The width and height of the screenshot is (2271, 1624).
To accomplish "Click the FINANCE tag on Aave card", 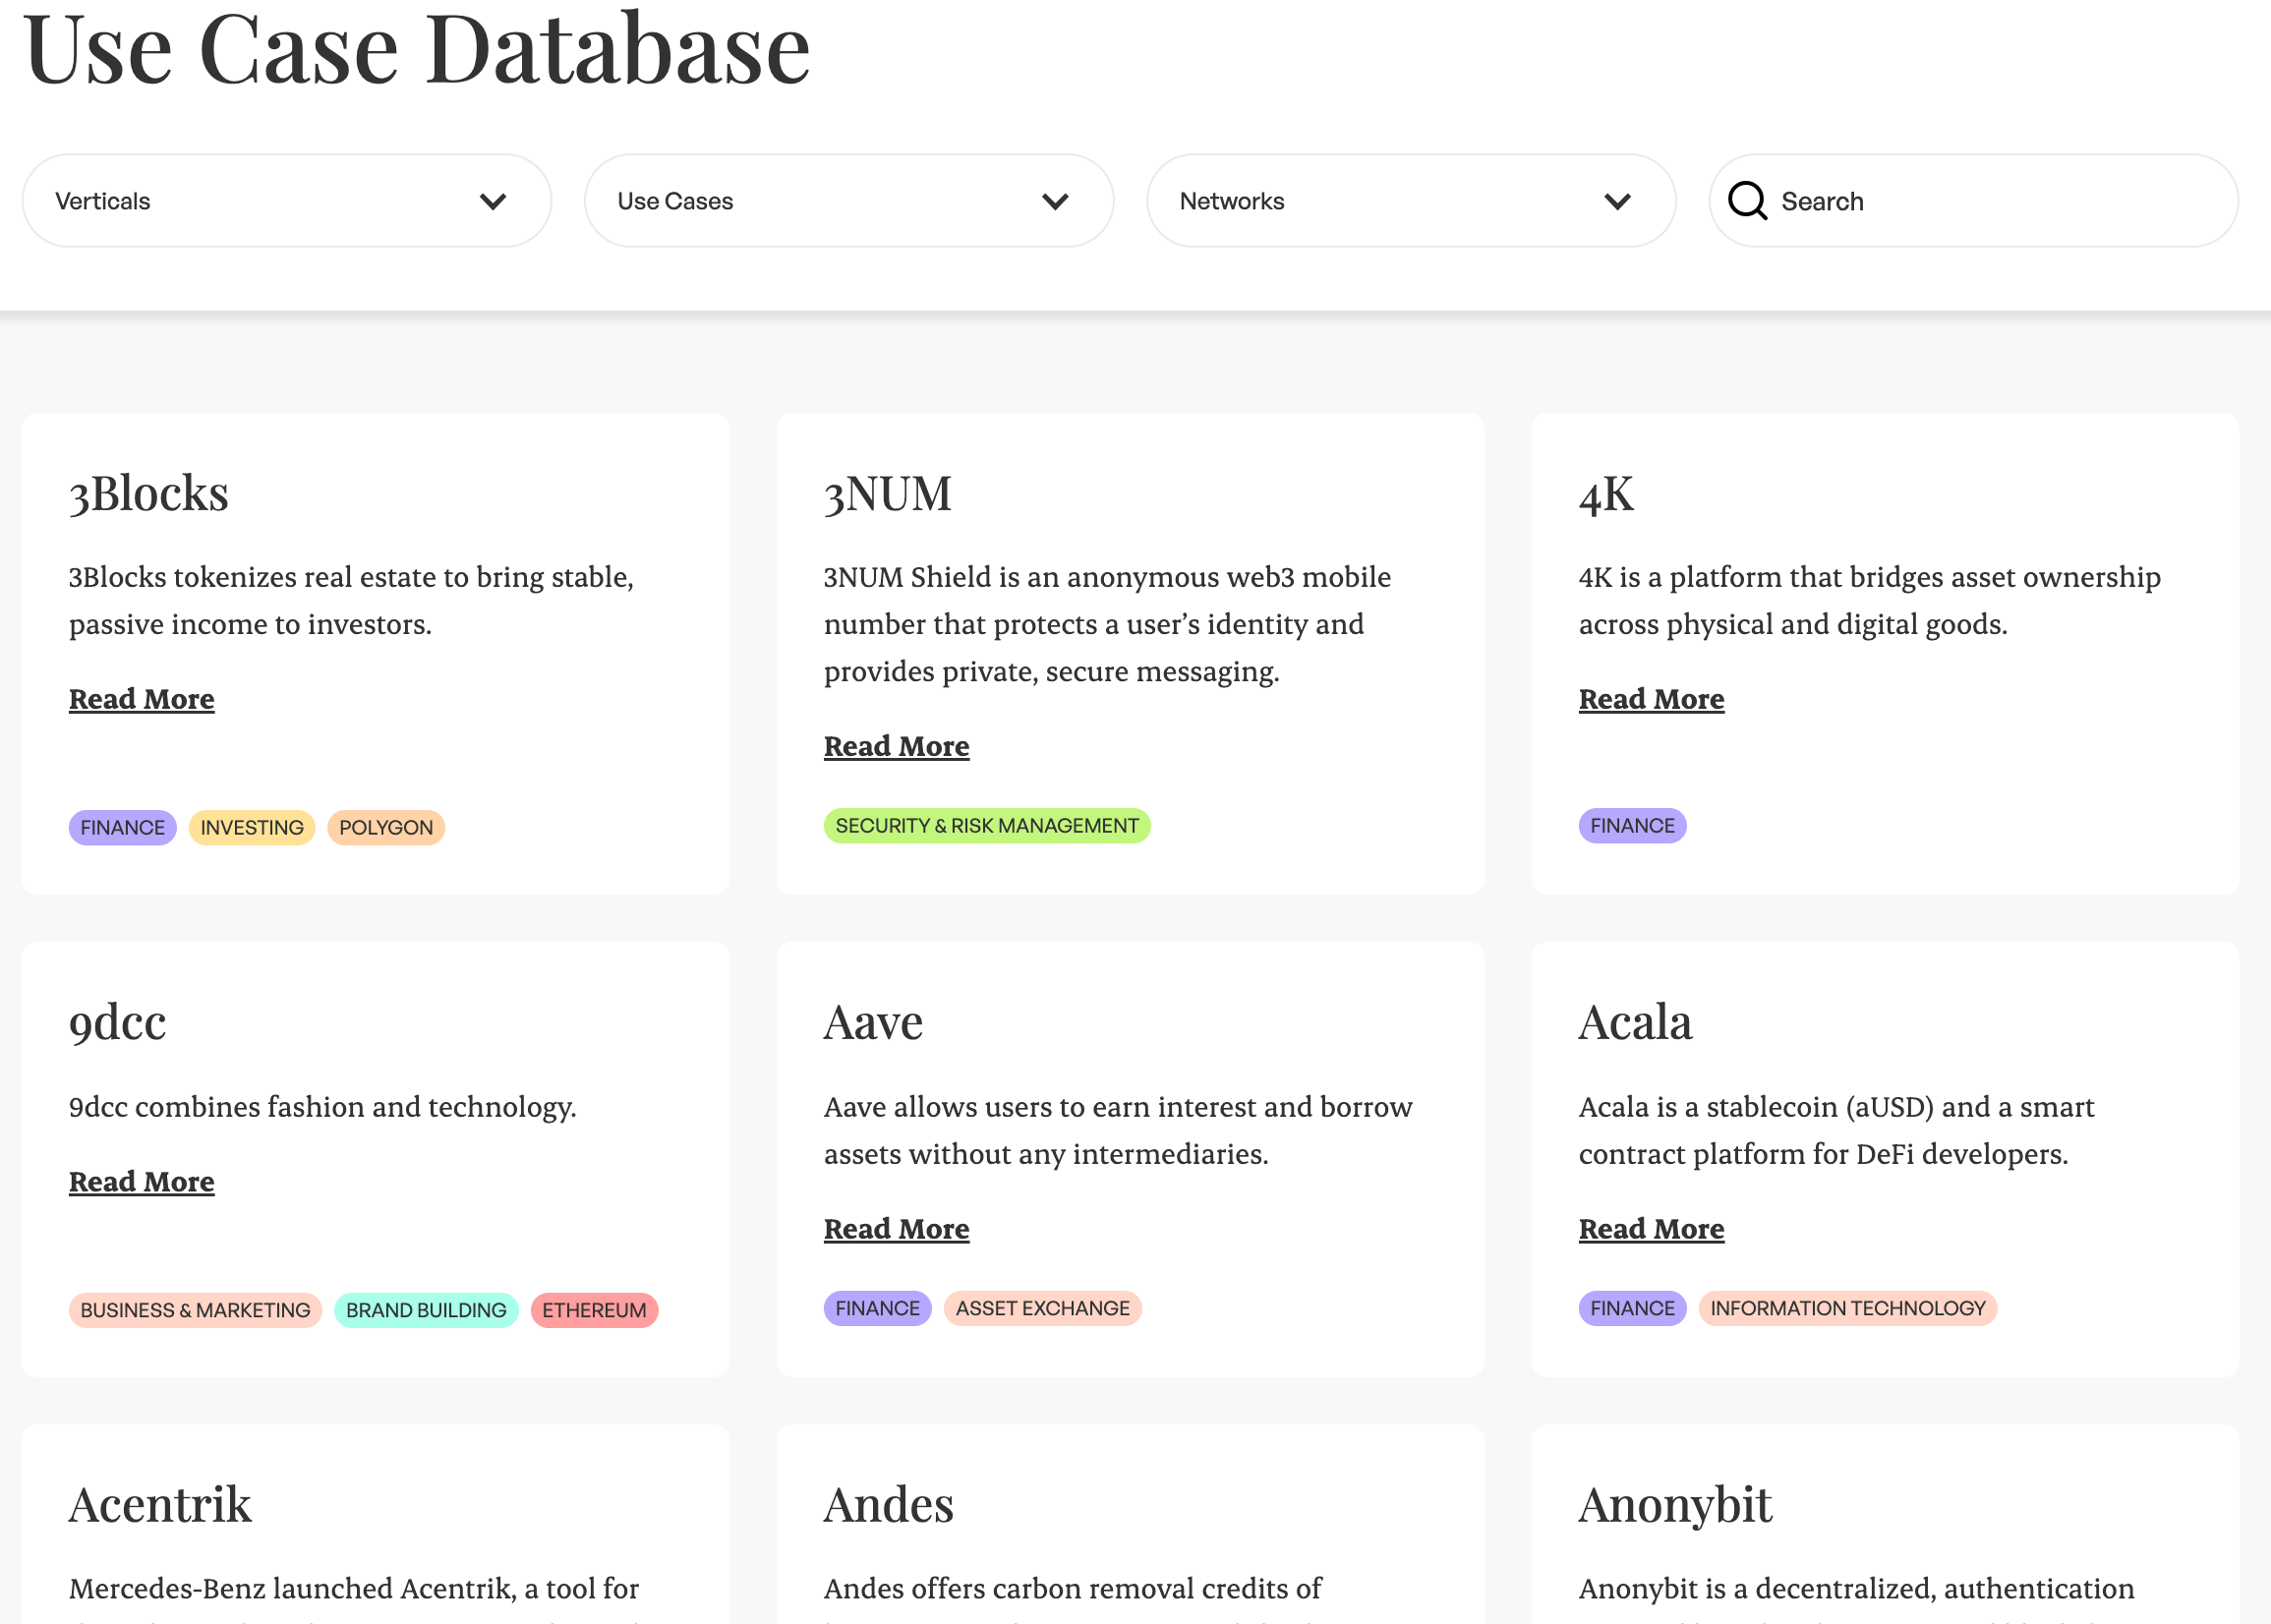I will [877, 1308].
